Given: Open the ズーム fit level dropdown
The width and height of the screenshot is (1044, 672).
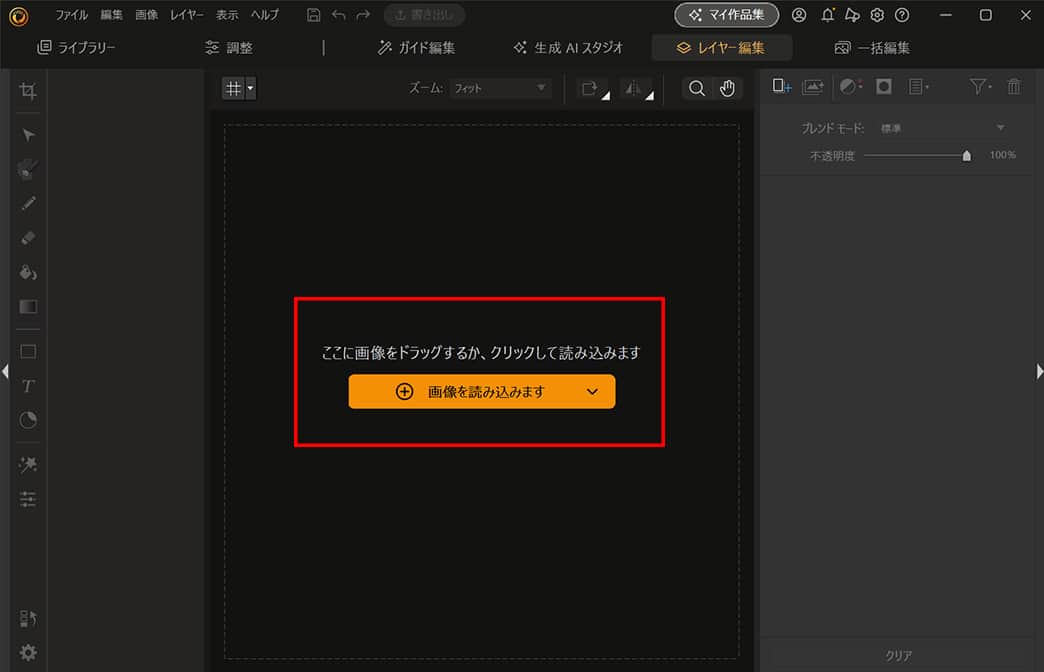Looking at the screenshot, I should (500, 88).
